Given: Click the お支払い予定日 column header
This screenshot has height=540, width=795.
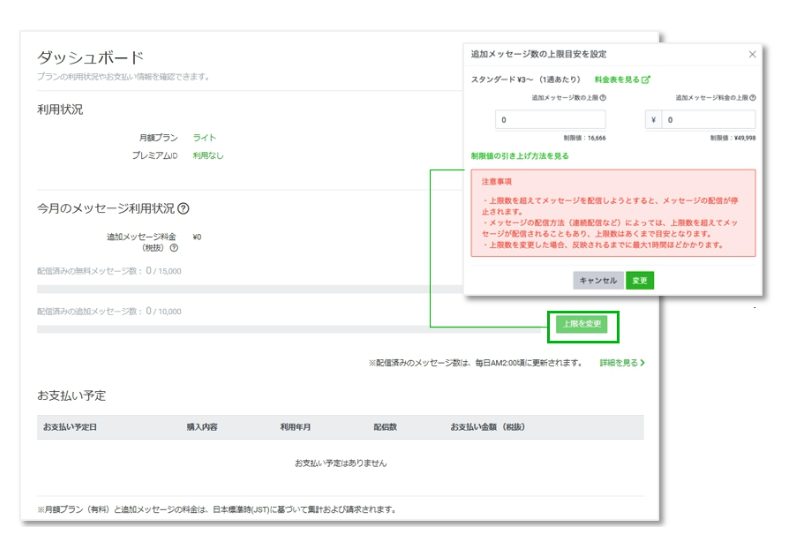Looking at the screenshot, I should pos(70,427).
